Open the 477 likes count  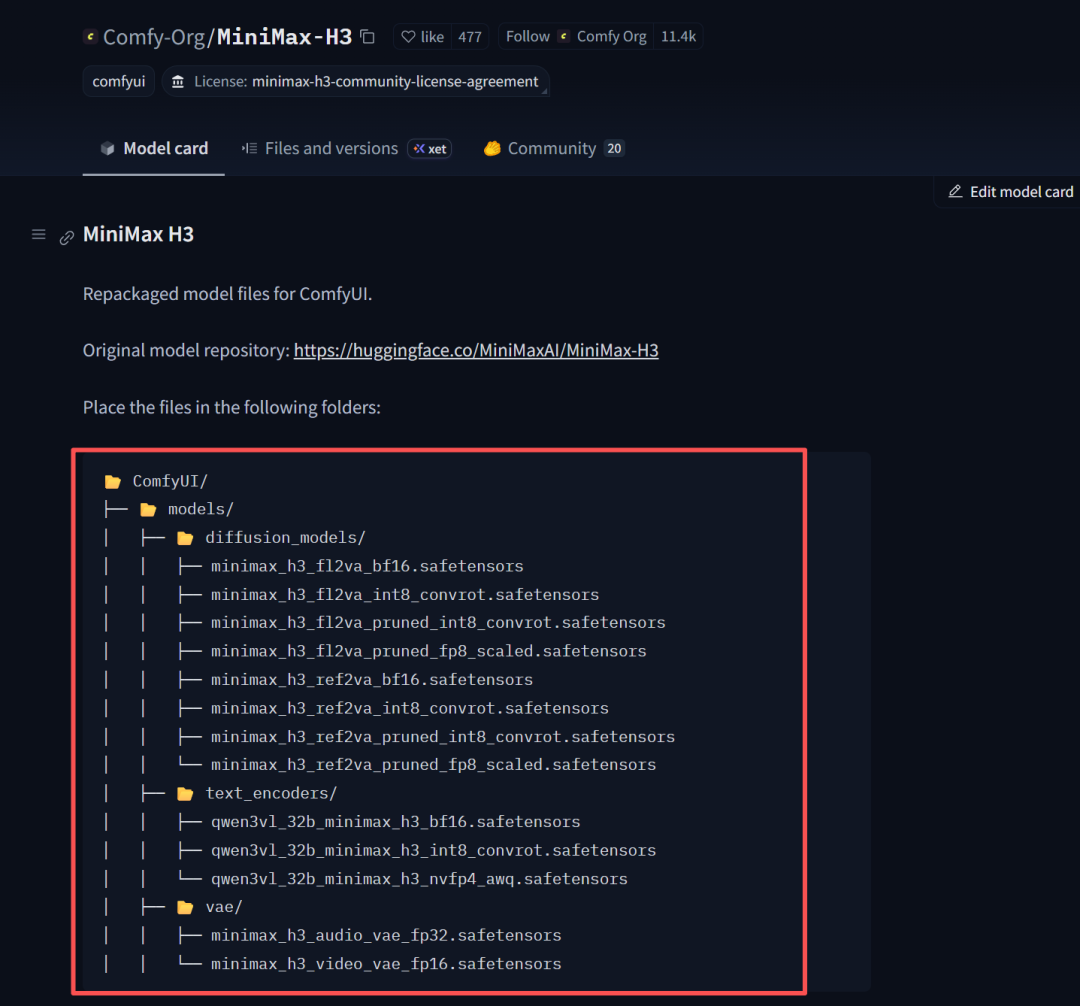pyautogui.click(x=470, y=36)
